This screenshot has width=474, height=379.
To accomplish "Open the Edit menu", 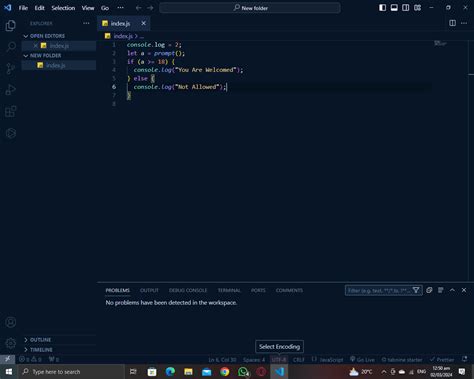I will tap(39, 8).
